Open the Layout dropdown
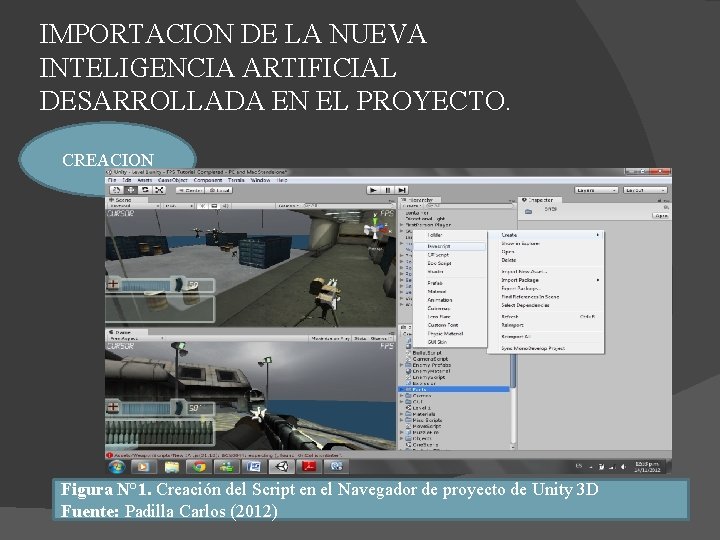720x540 pixels. 645,190
